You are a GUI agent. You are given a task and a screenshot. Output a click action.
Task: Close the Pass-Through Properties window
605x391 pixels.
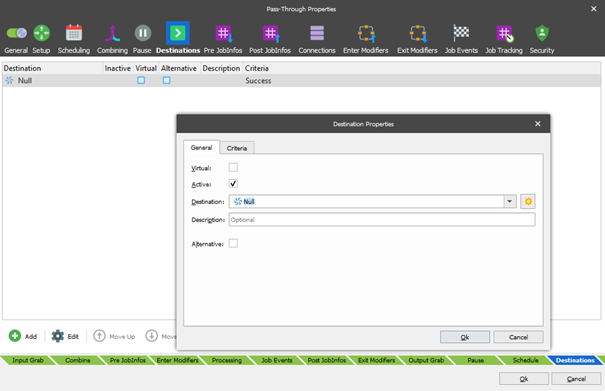[594, 8]
